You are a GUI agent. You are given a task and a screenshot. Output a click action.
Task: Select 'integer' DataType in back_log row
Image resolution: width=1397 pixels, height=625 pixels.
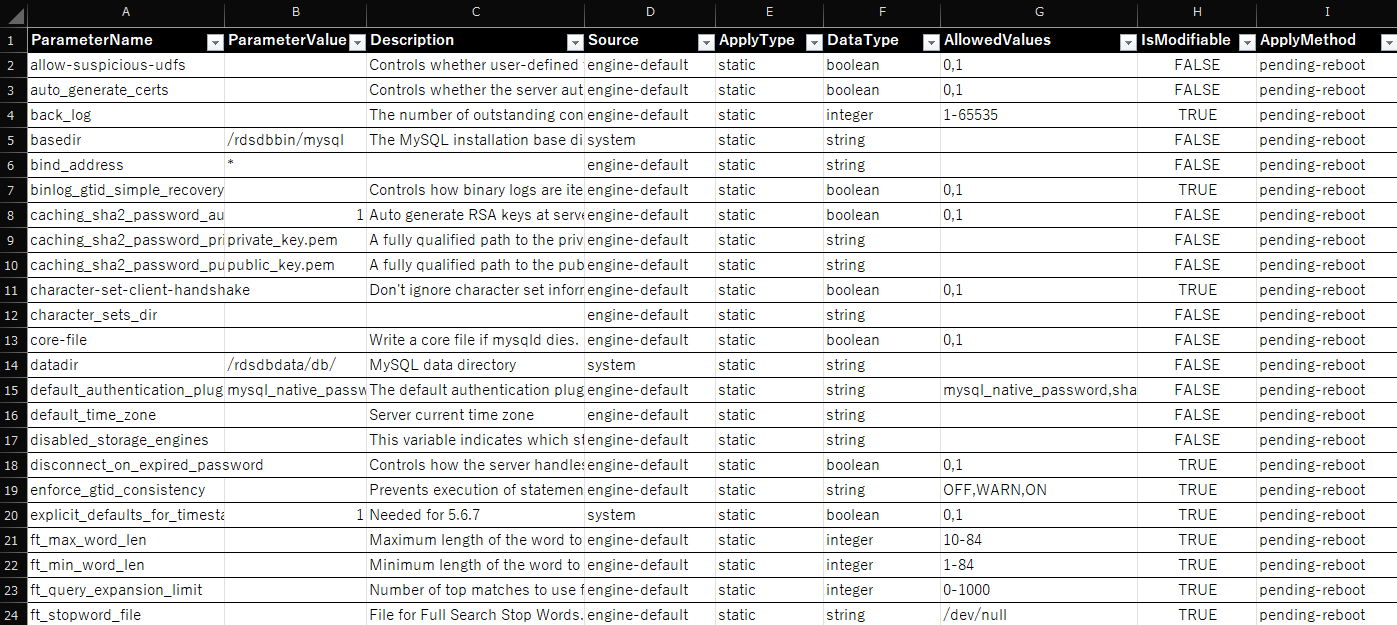pos(882,115)
